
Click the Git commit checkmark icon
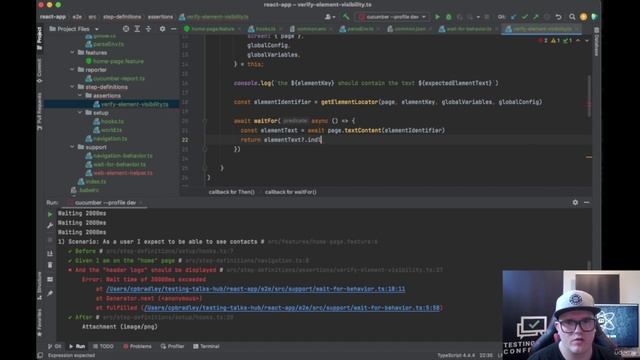[525, 17]
